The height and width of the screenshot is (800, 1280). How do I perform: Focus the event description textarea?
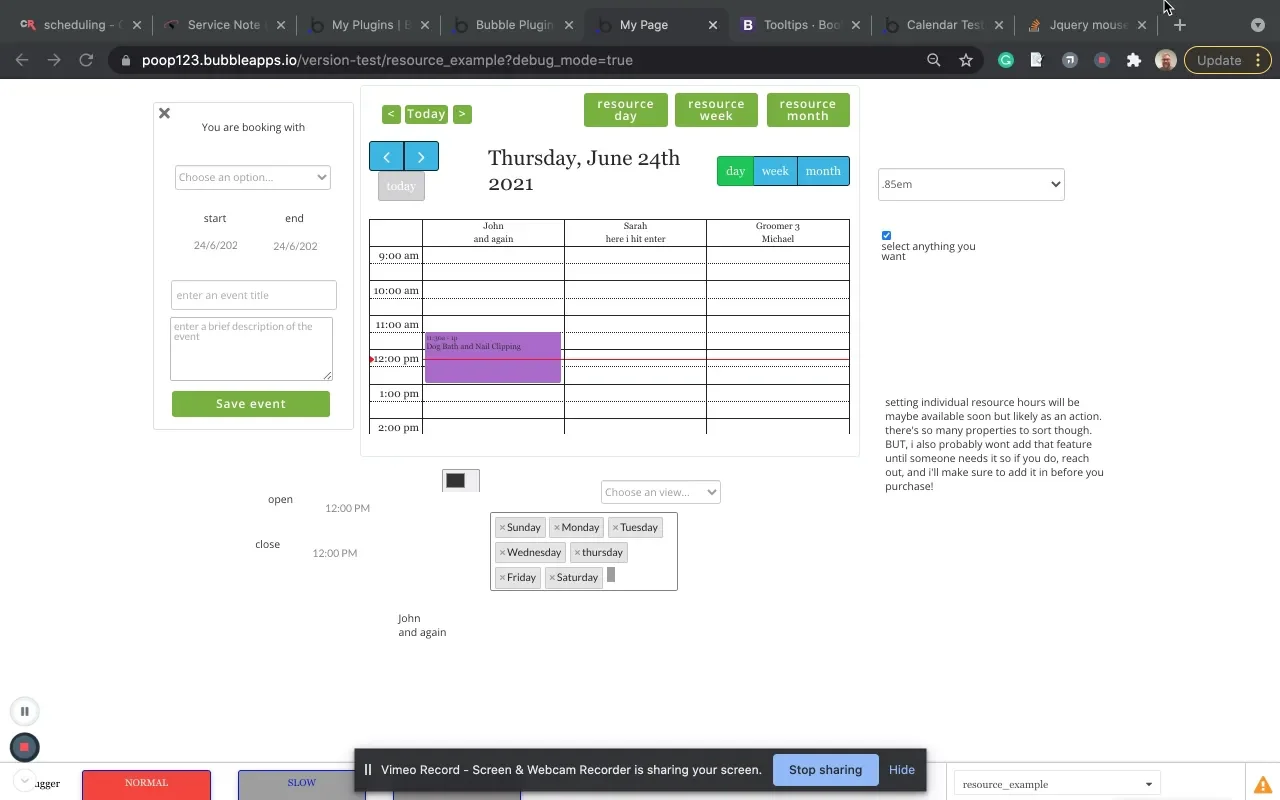click(x=251, y=349)
